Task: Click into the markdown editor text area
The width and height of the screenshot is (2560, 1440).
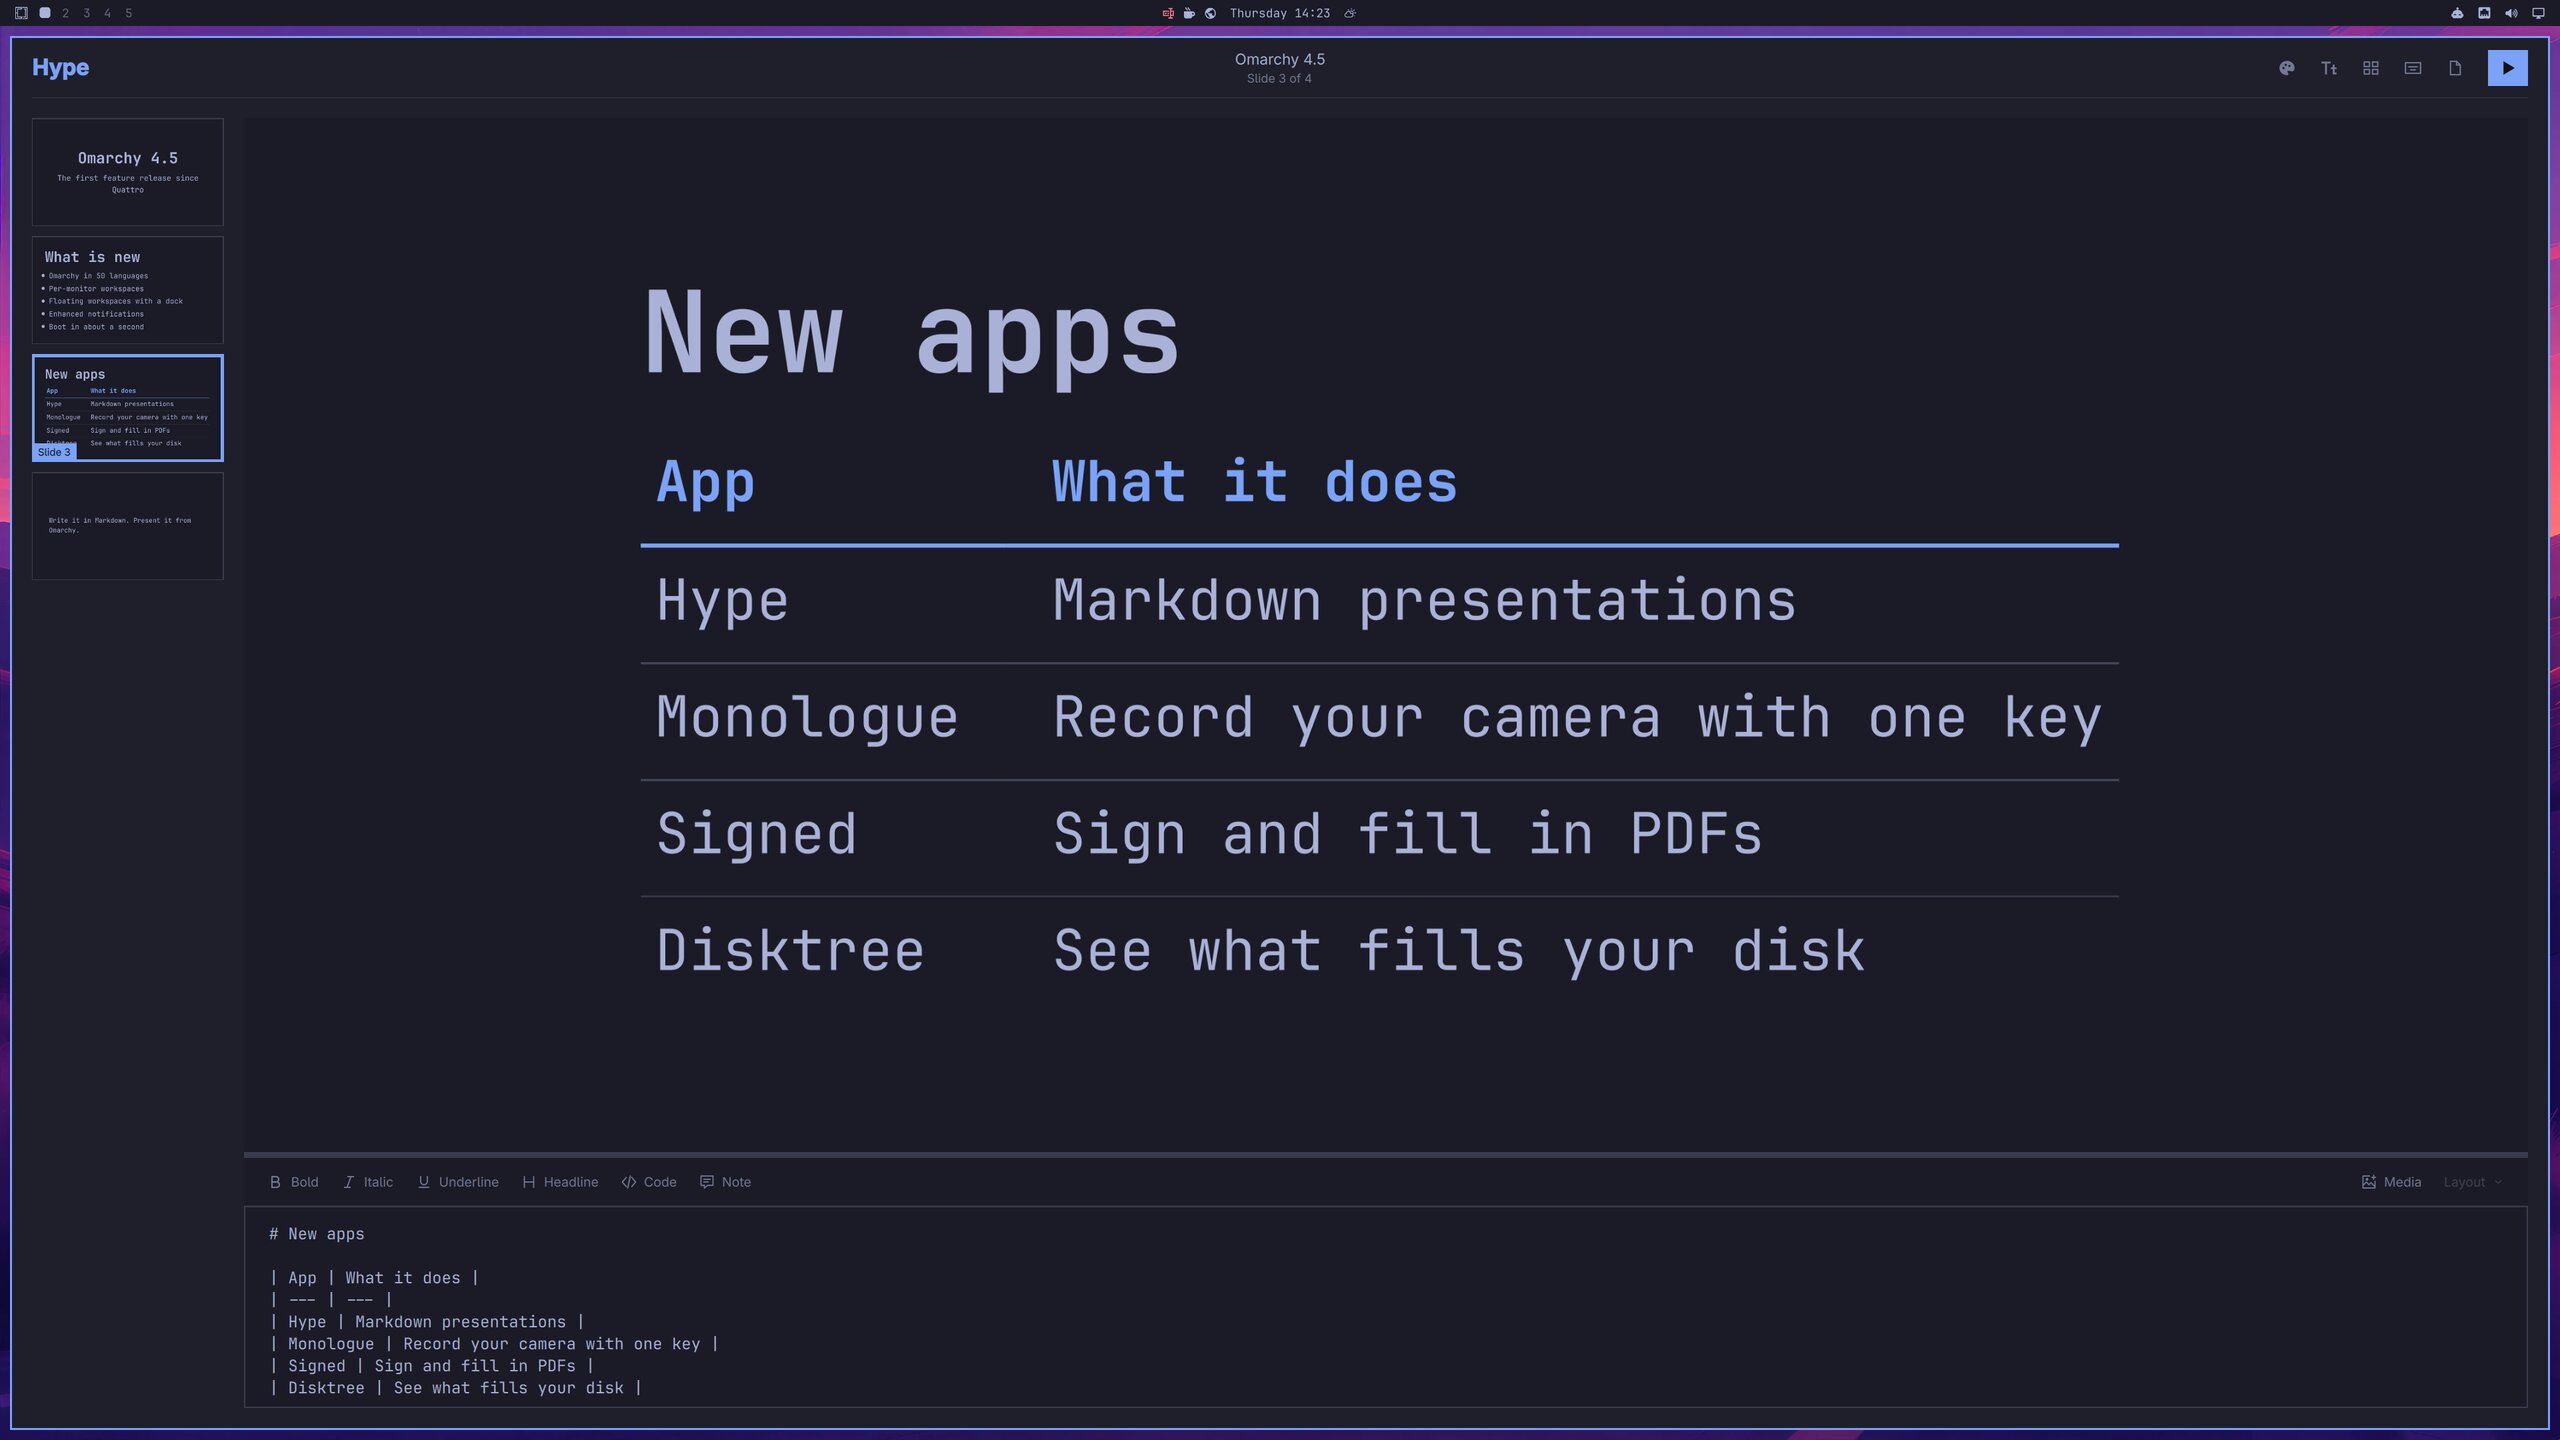Action: 1386,1307
